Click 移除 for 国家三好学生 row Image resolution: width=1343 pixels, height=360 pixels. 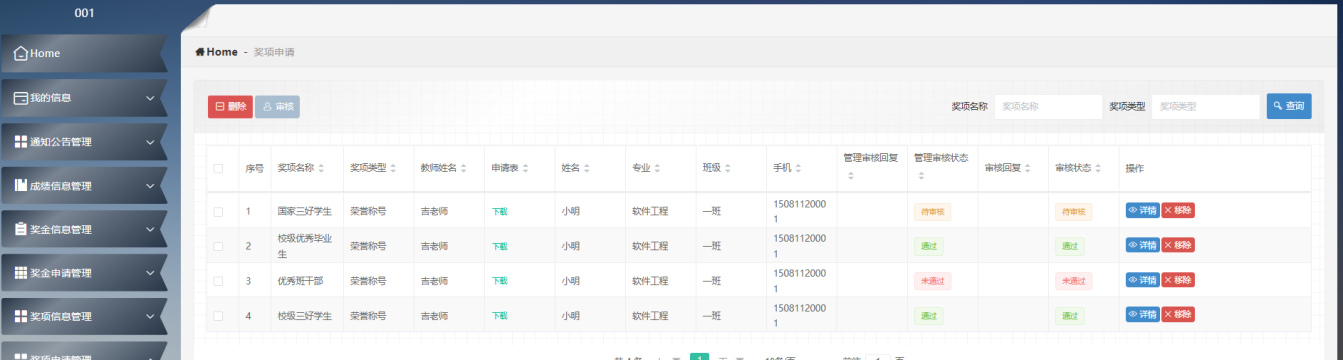[x=1178, y=210]
